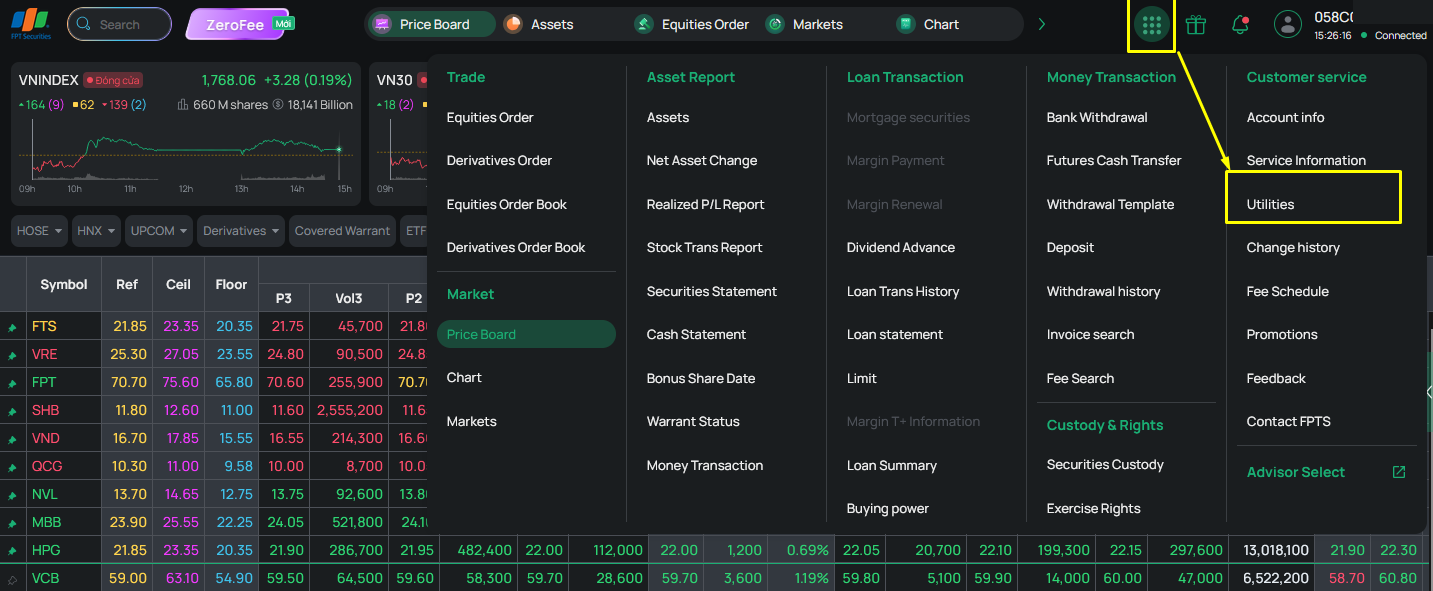Open the gift rewards icon
This screenshot has width=1433, height=591.
[1196, 25]
